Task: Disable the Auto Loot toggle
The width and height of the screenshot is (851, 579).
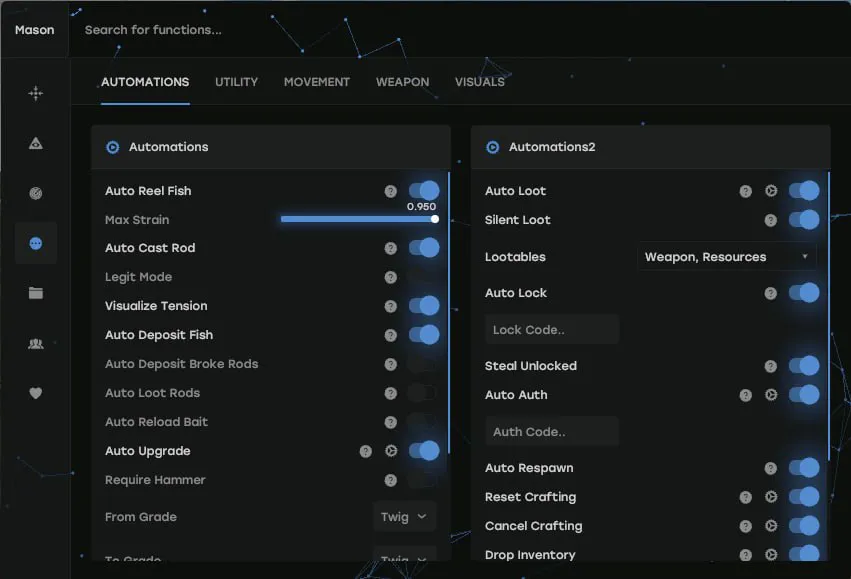Action: [804, 190]
